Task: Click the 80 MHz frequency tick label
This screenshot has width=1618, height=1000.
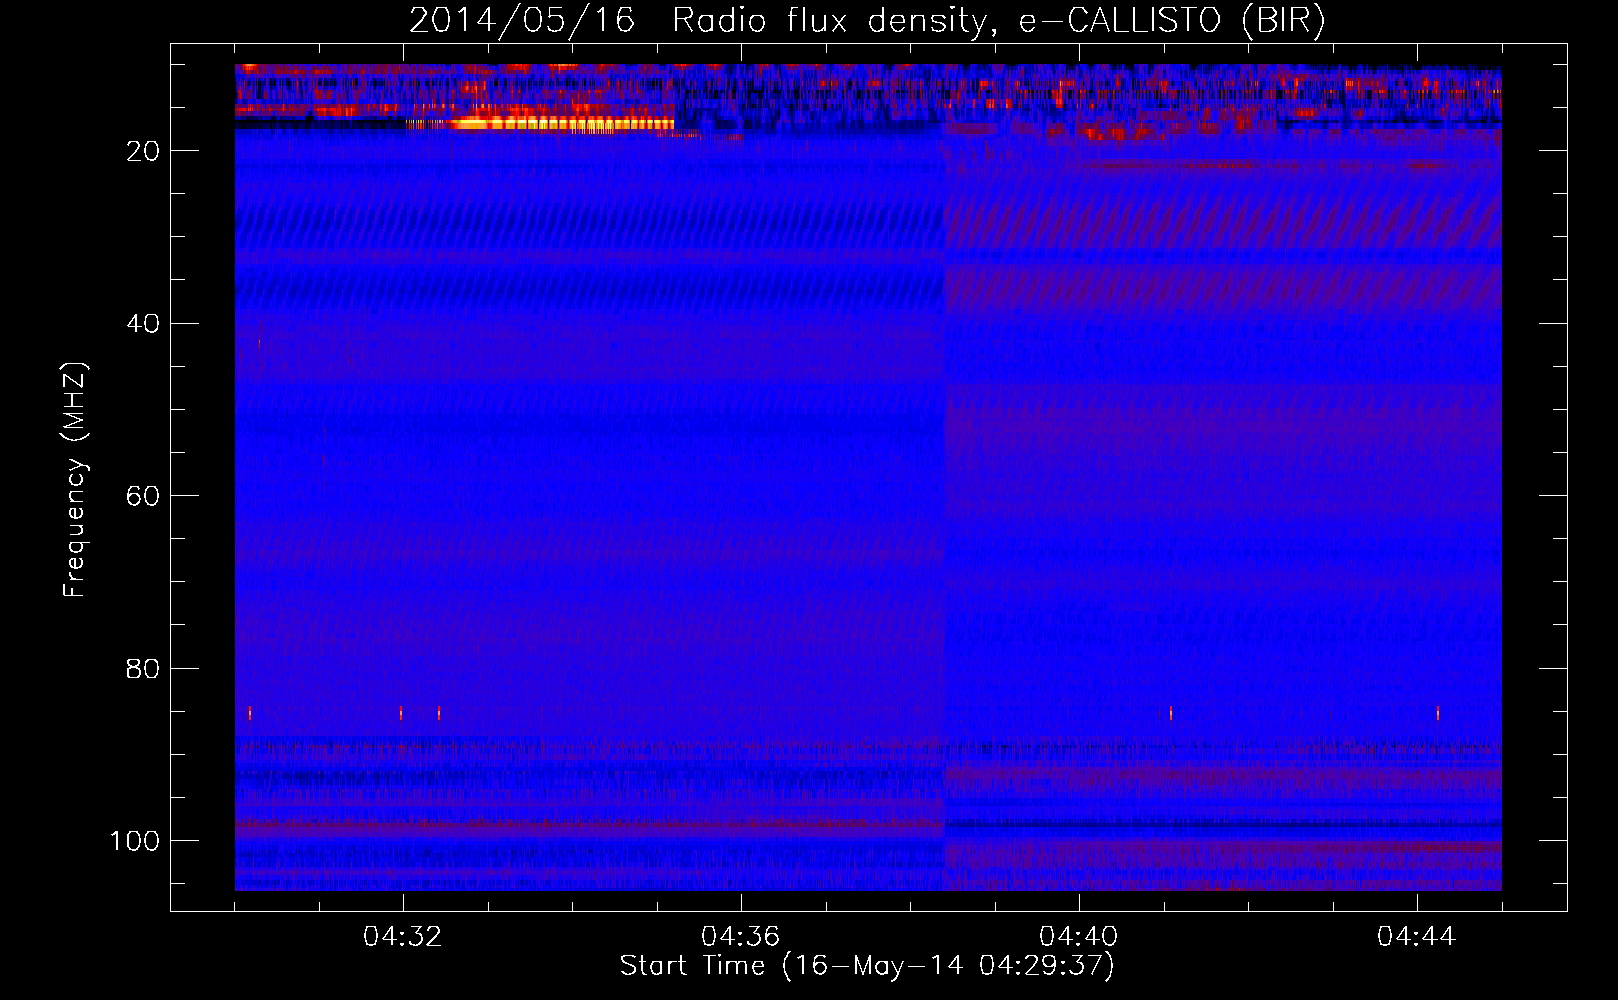Action: pyautogui.click(x=144, y=668)
